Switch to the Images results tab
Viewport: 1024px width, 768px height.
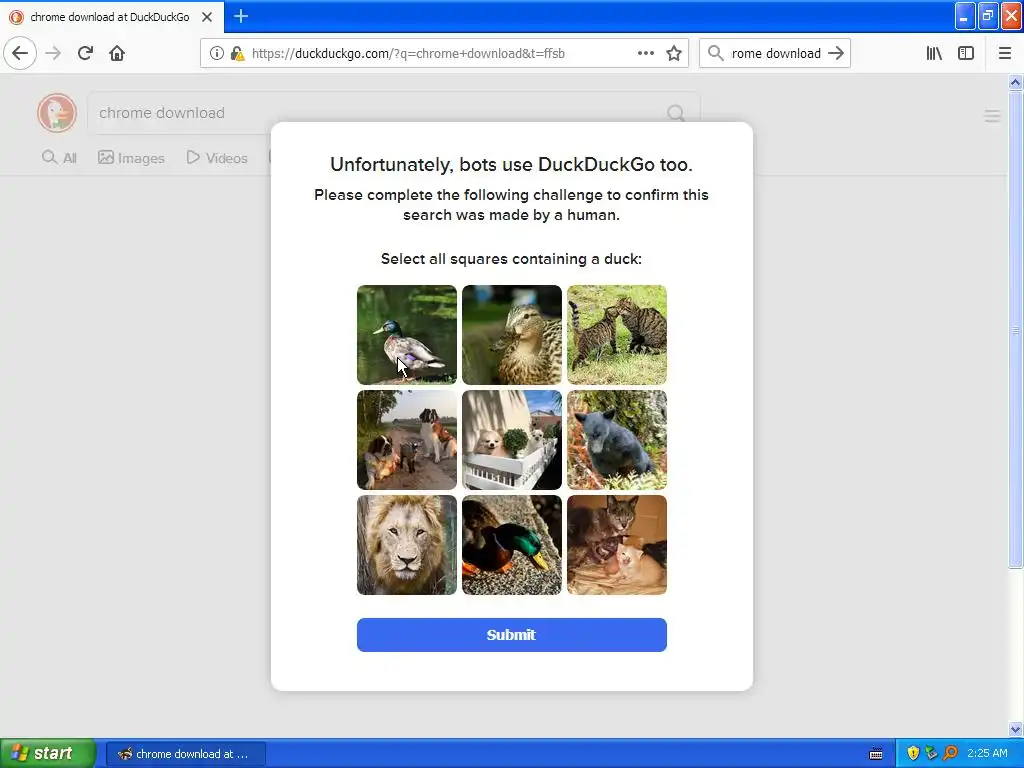(x=131, y=157)
